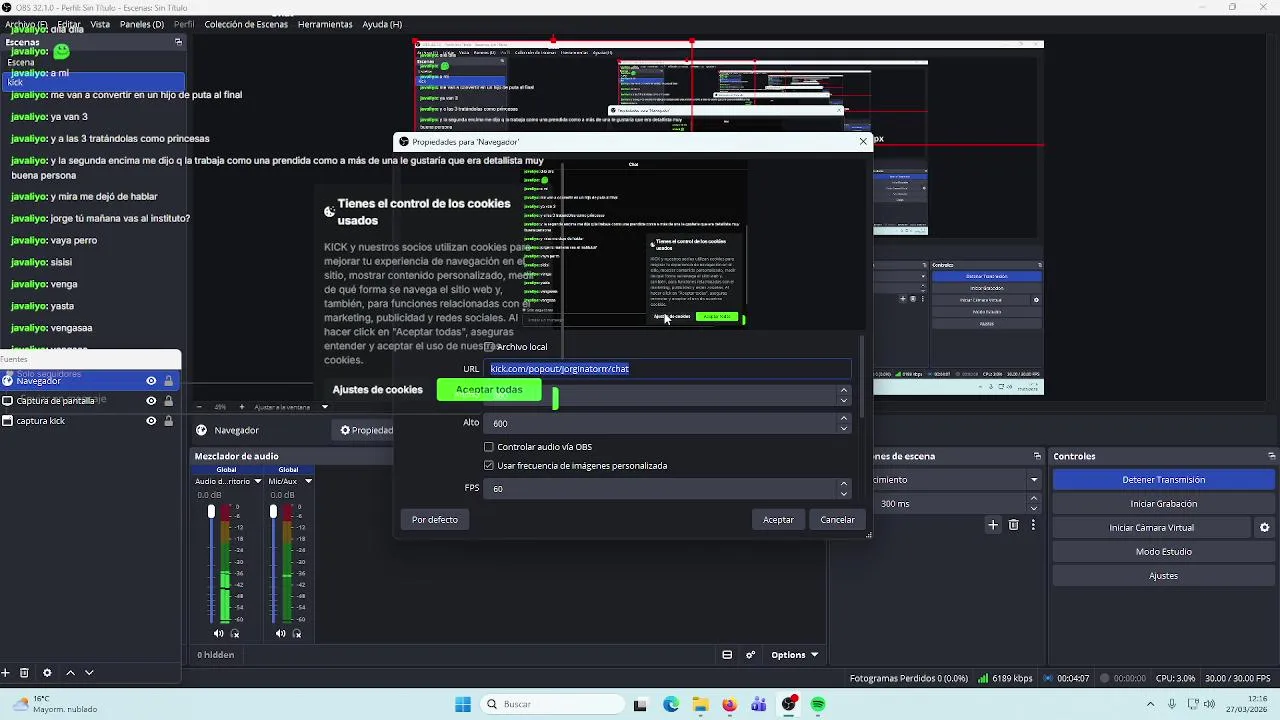The height and width of the screenshot is (720, 1280).
Task: Undock the scene transitions panel
Action: (x=1037, y=456)
